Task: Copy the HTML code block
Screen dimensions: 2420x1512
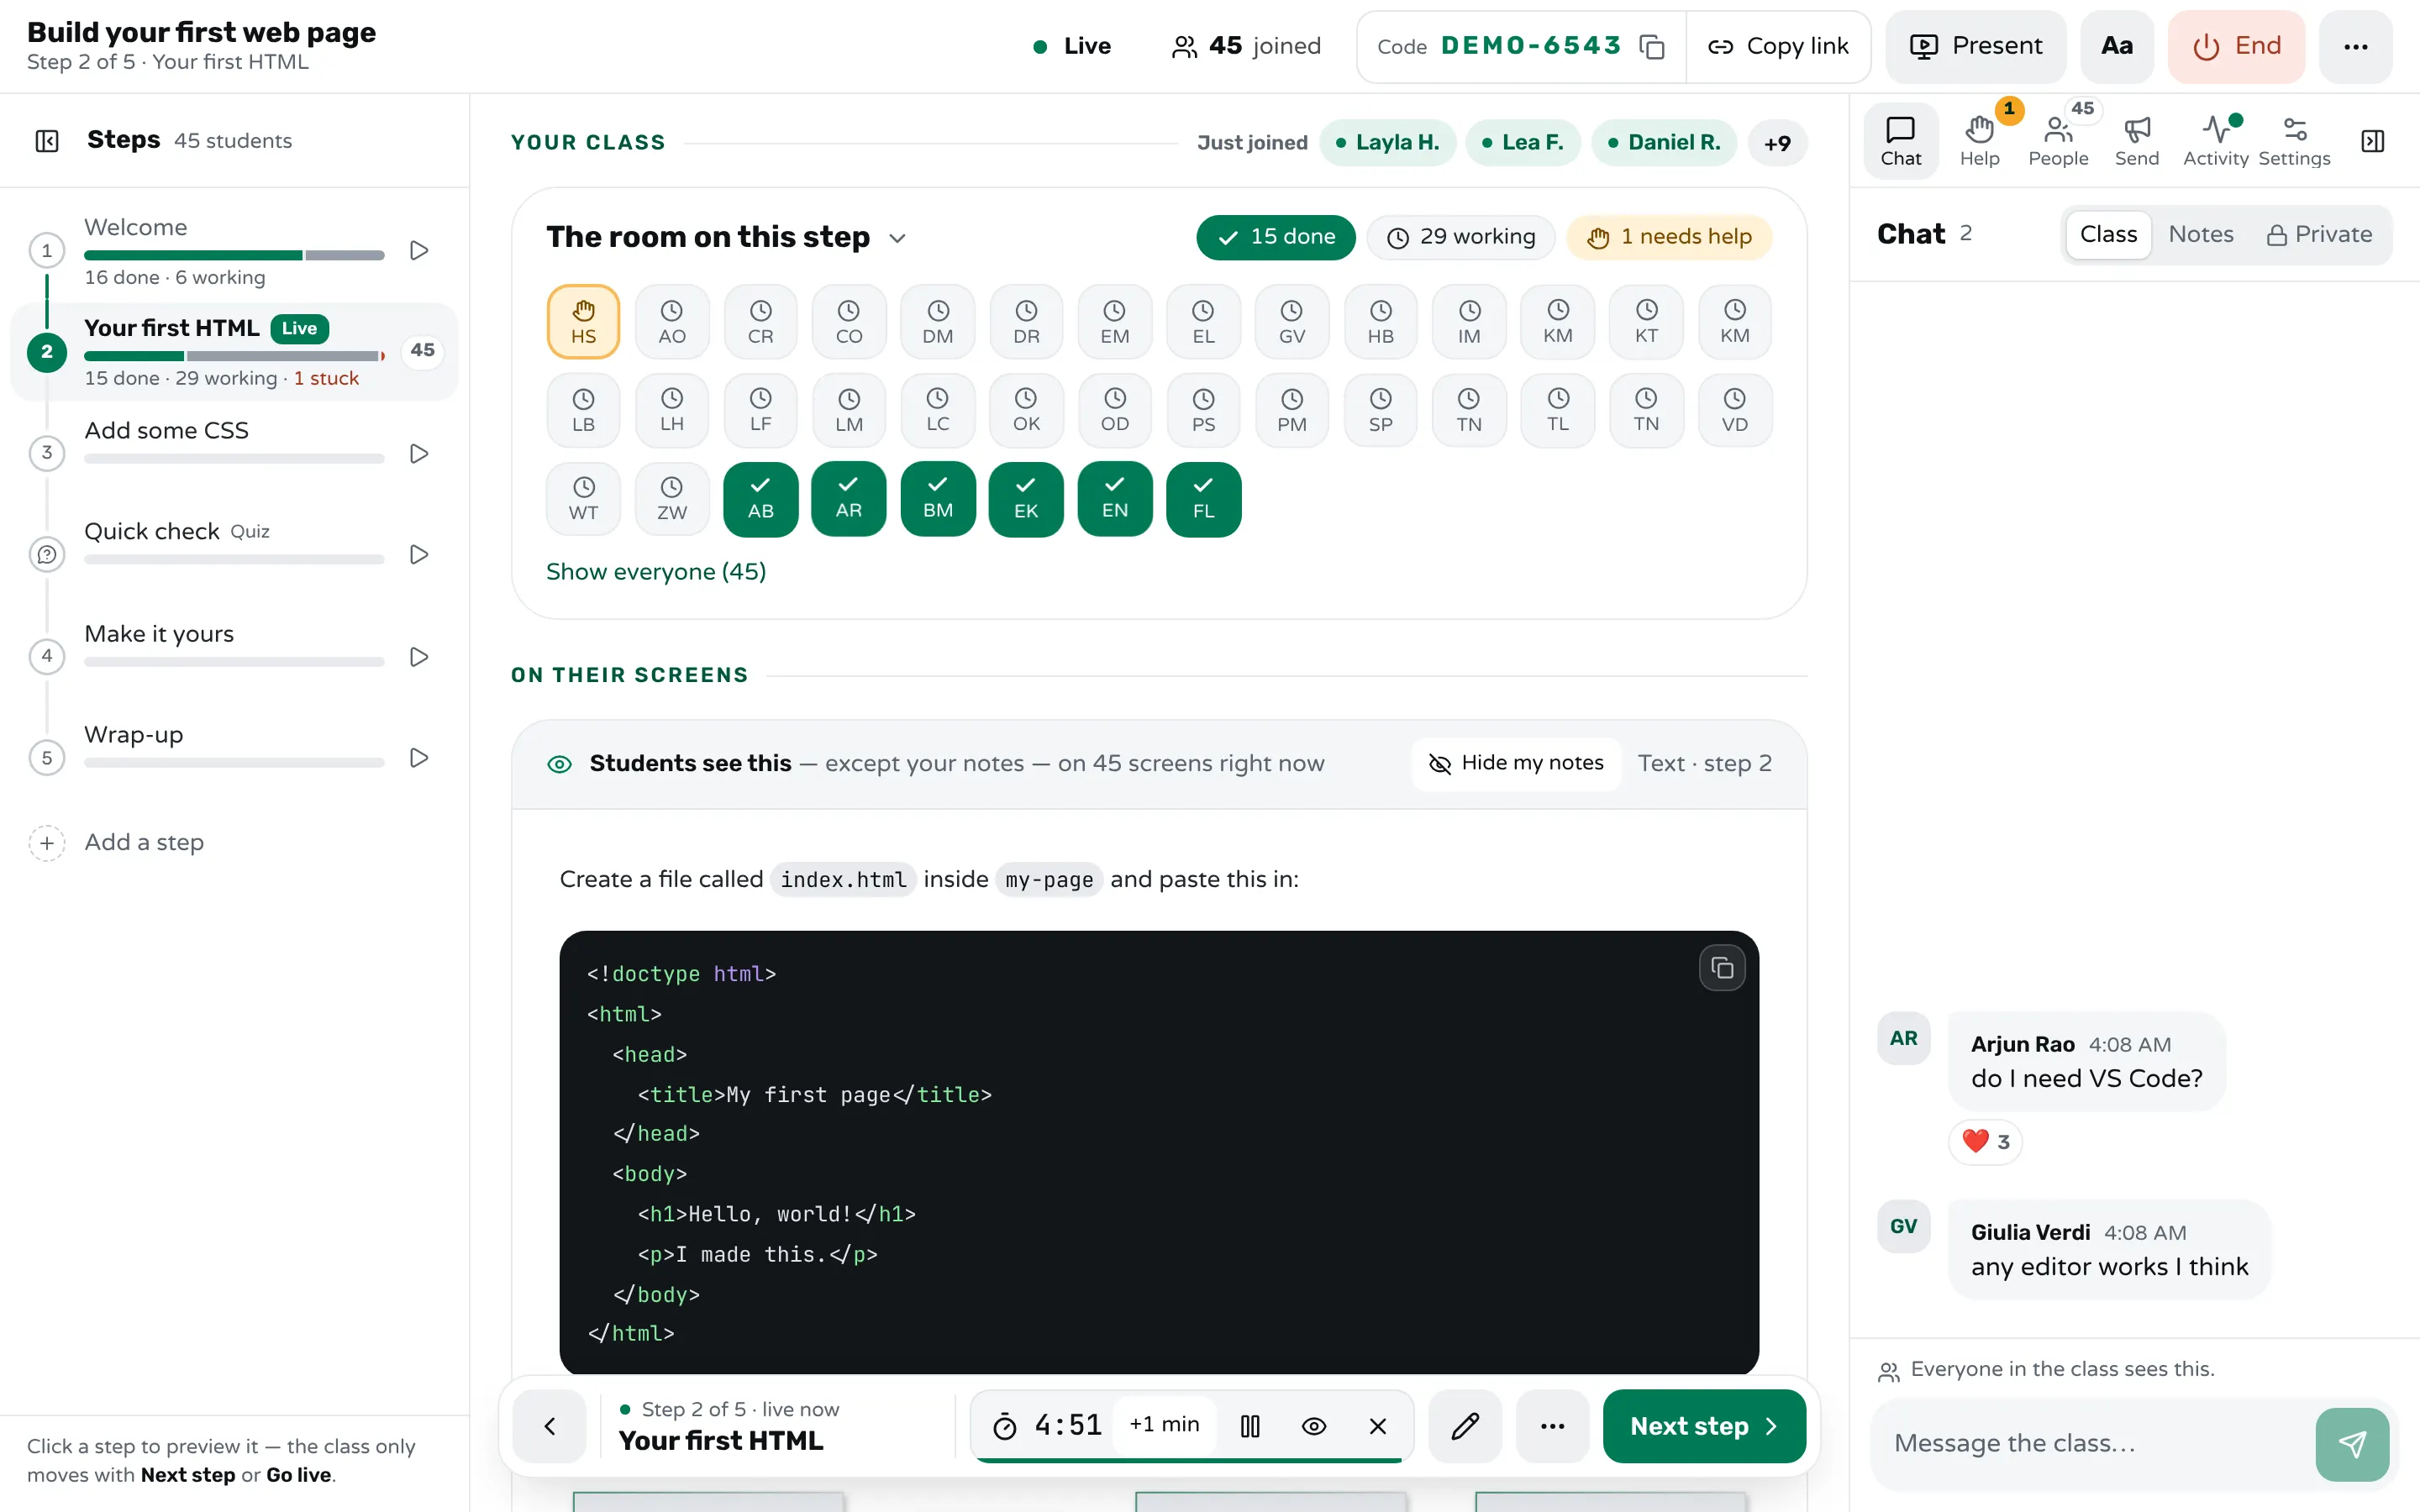Action: [x=1722, y=968]
